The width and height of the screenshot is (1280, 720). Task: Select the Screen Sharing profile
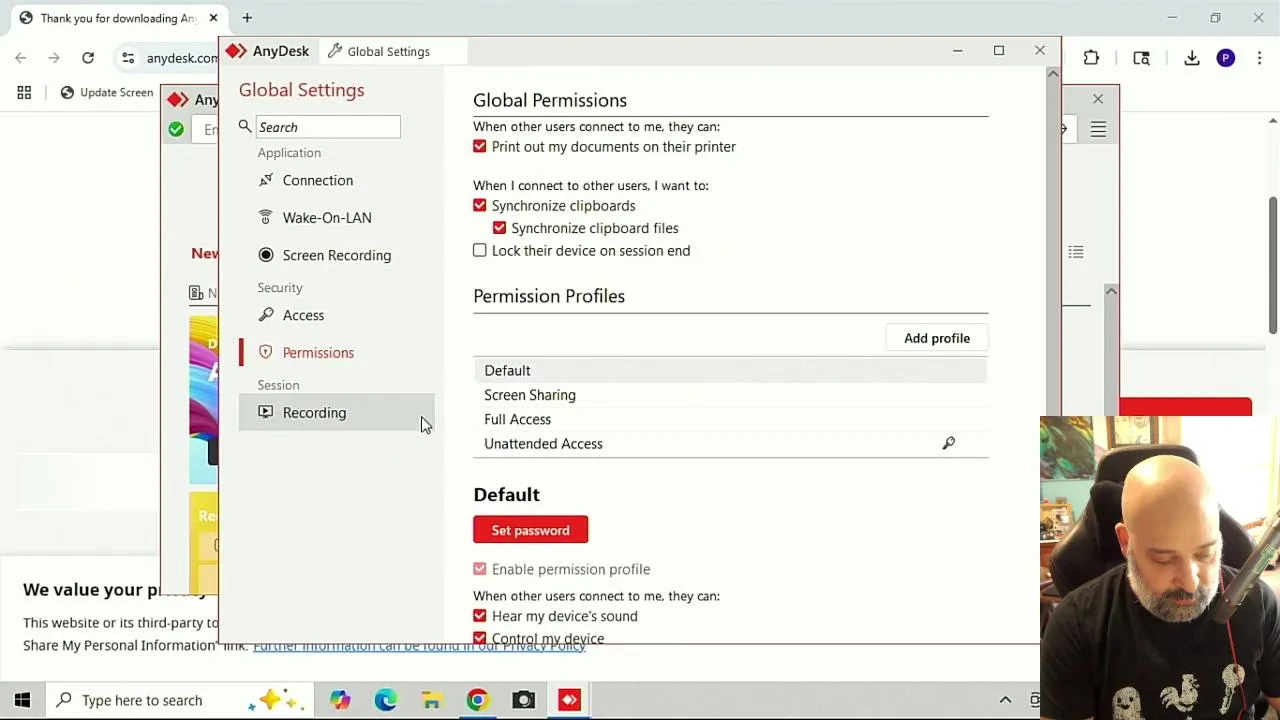coord(730,395)
